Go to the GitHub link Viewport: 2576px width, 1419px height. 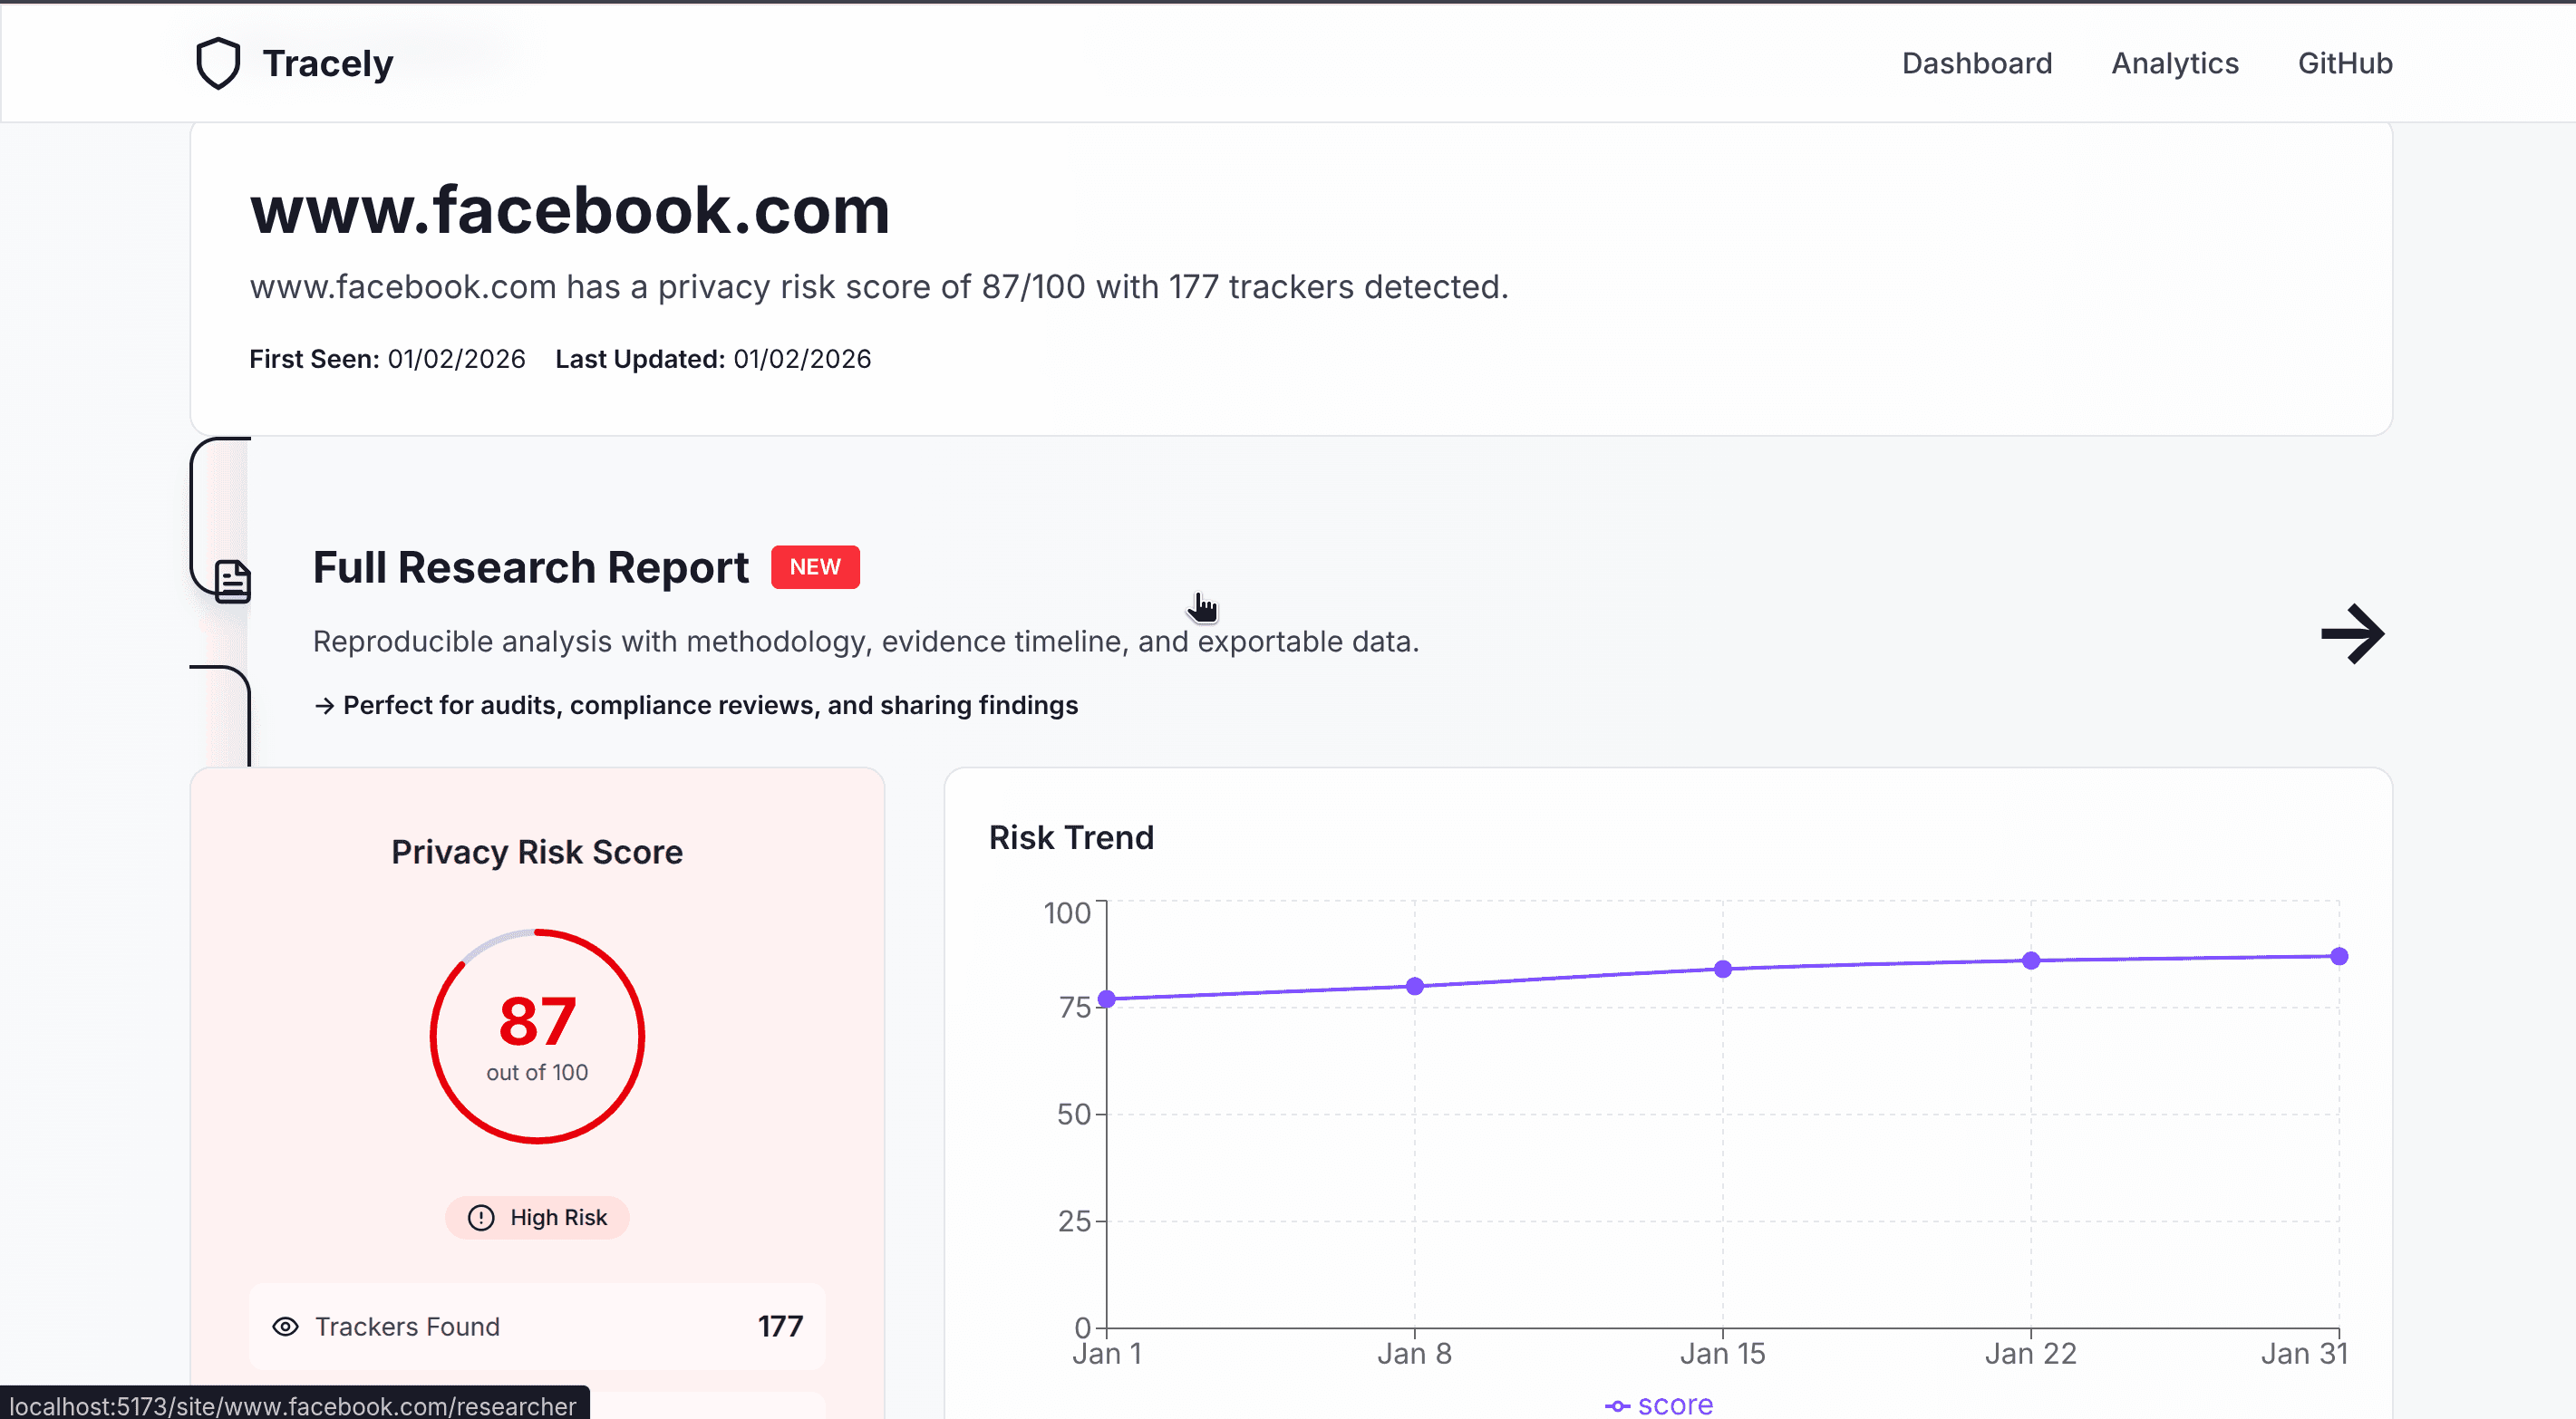[x=2344, y=63]
